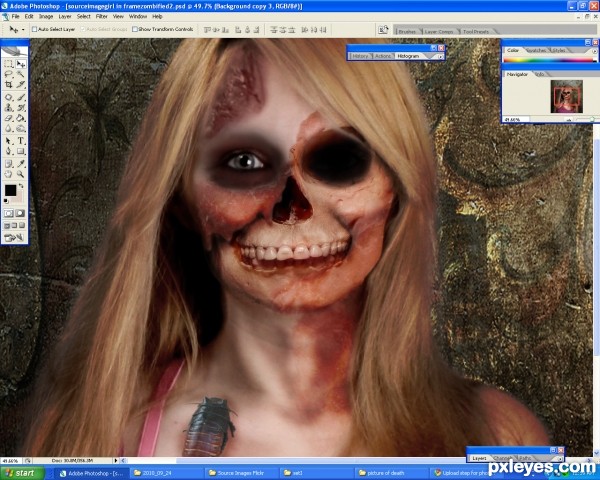600x480 pixels.
Task: Open the Brushes tab in palette well
Action: (407, 32)
